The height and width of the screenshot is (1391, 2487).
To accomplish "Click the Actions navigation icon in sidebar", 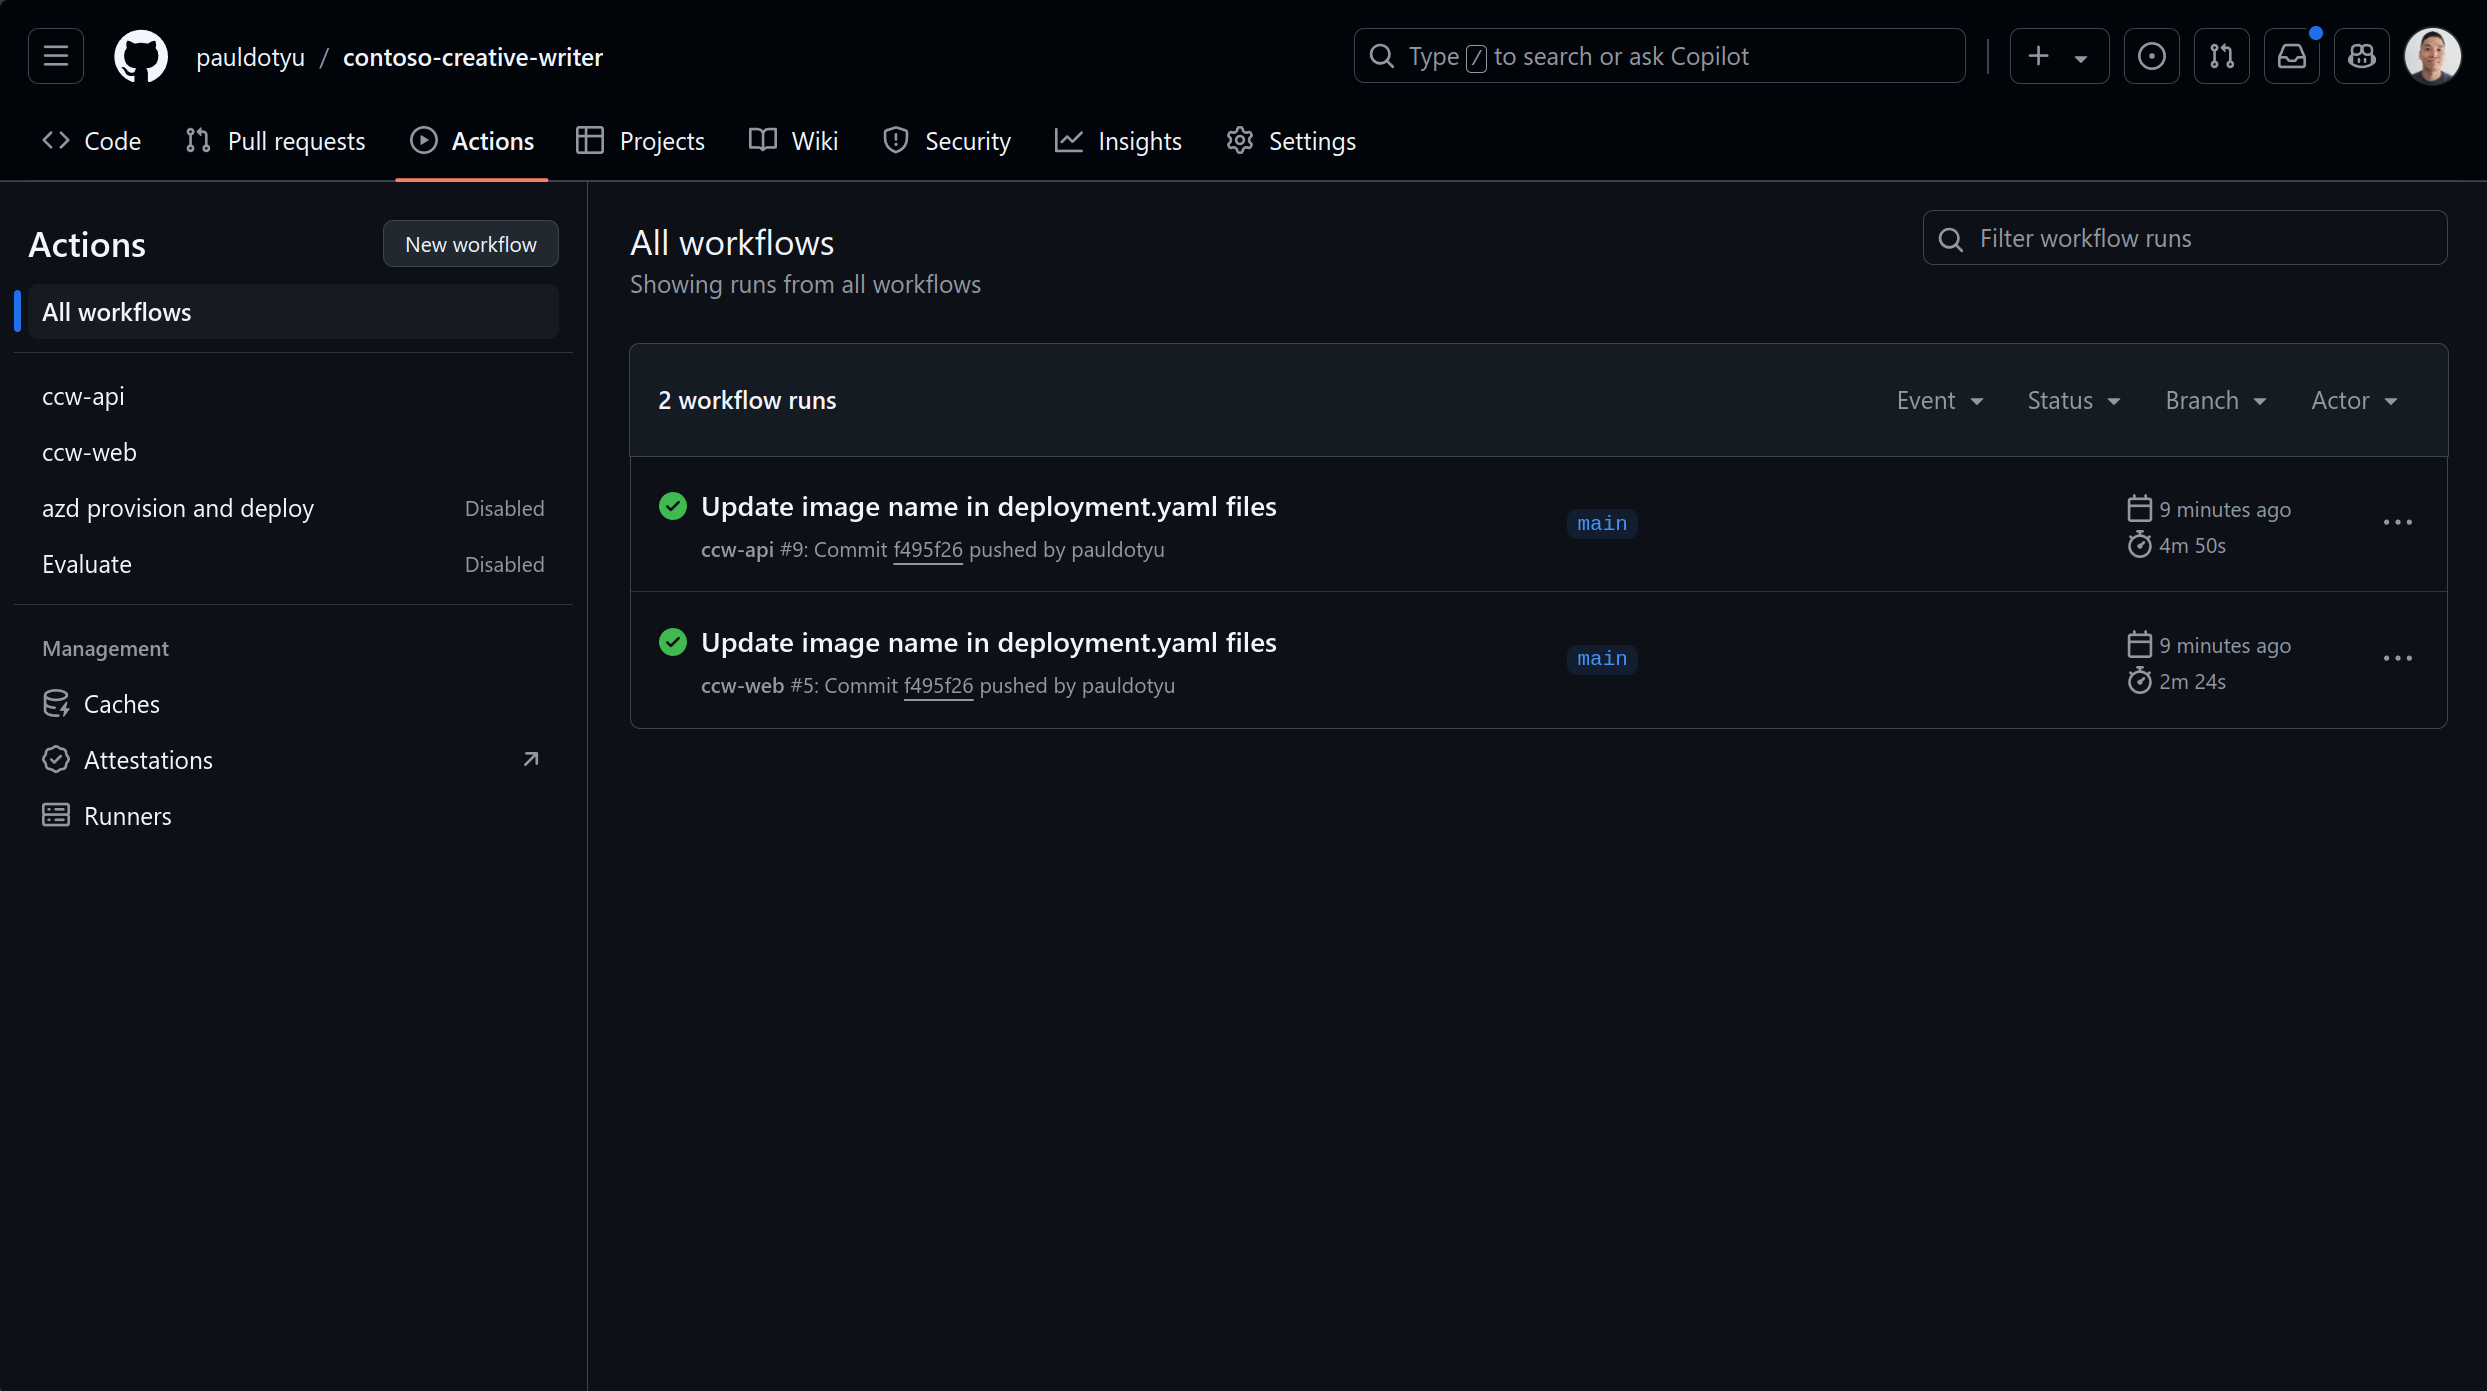I will (x=424, y=140).
